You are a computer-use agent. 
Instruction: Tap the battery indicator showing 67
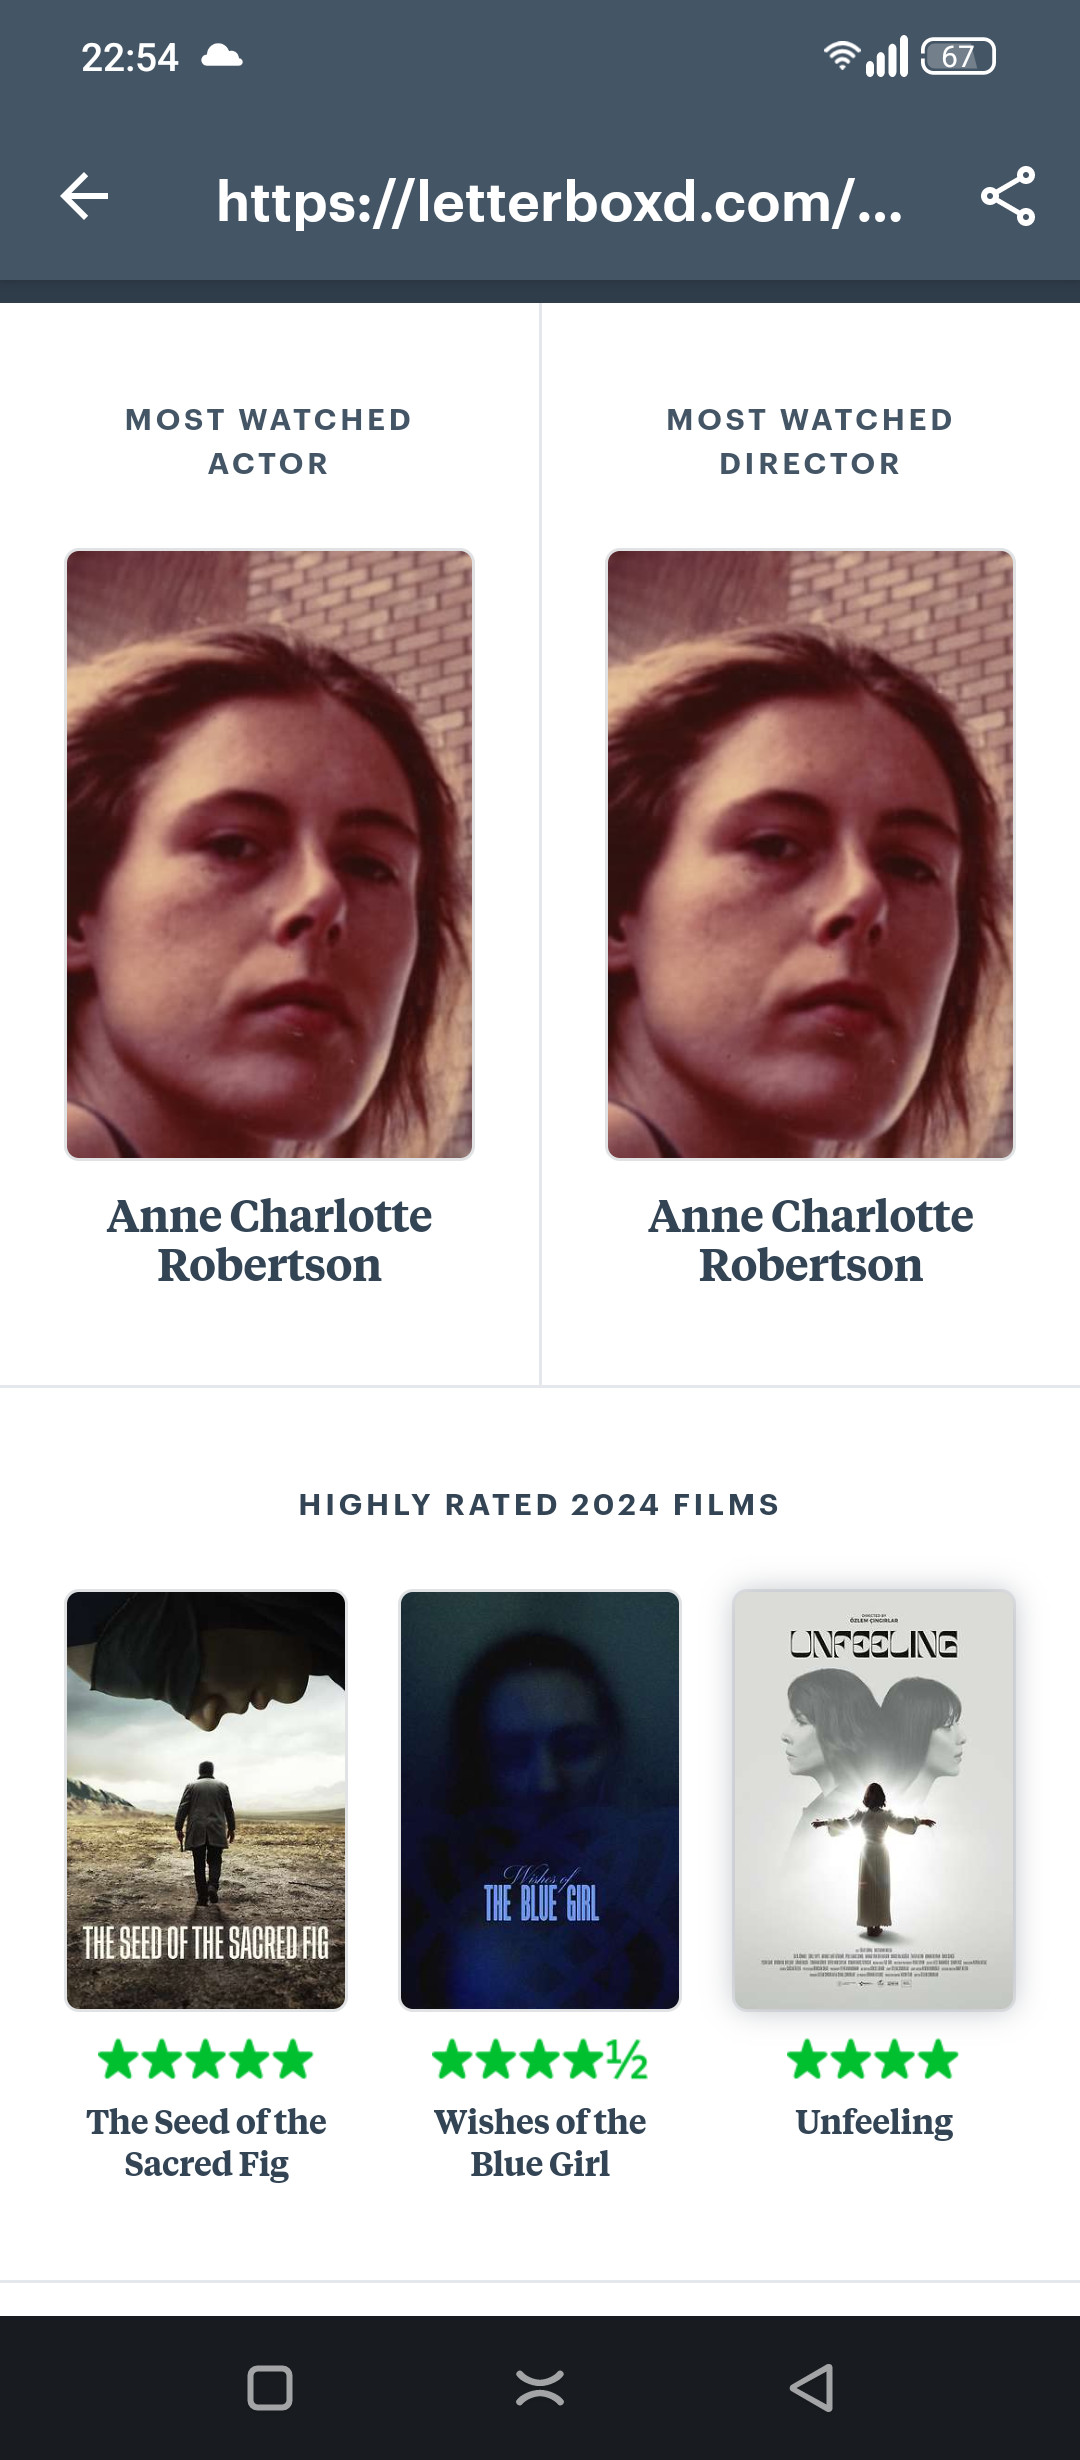pos(958,57)
